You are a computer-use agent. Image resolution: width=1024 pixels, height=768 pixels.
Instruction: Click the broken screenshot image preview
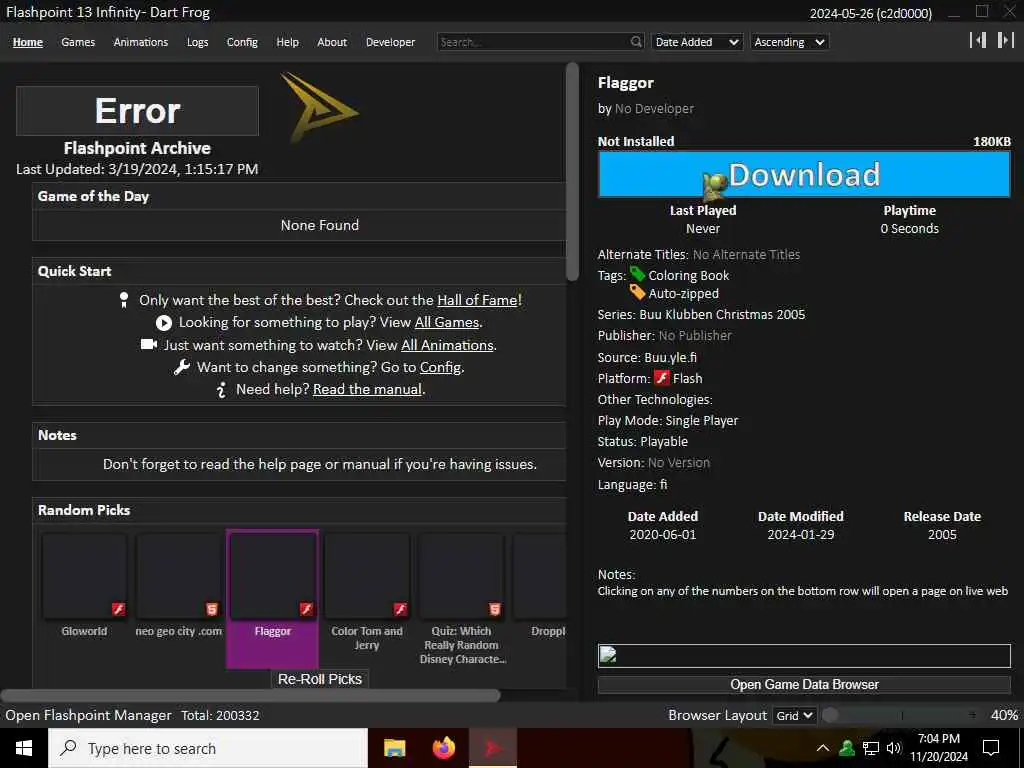[804, 656]
